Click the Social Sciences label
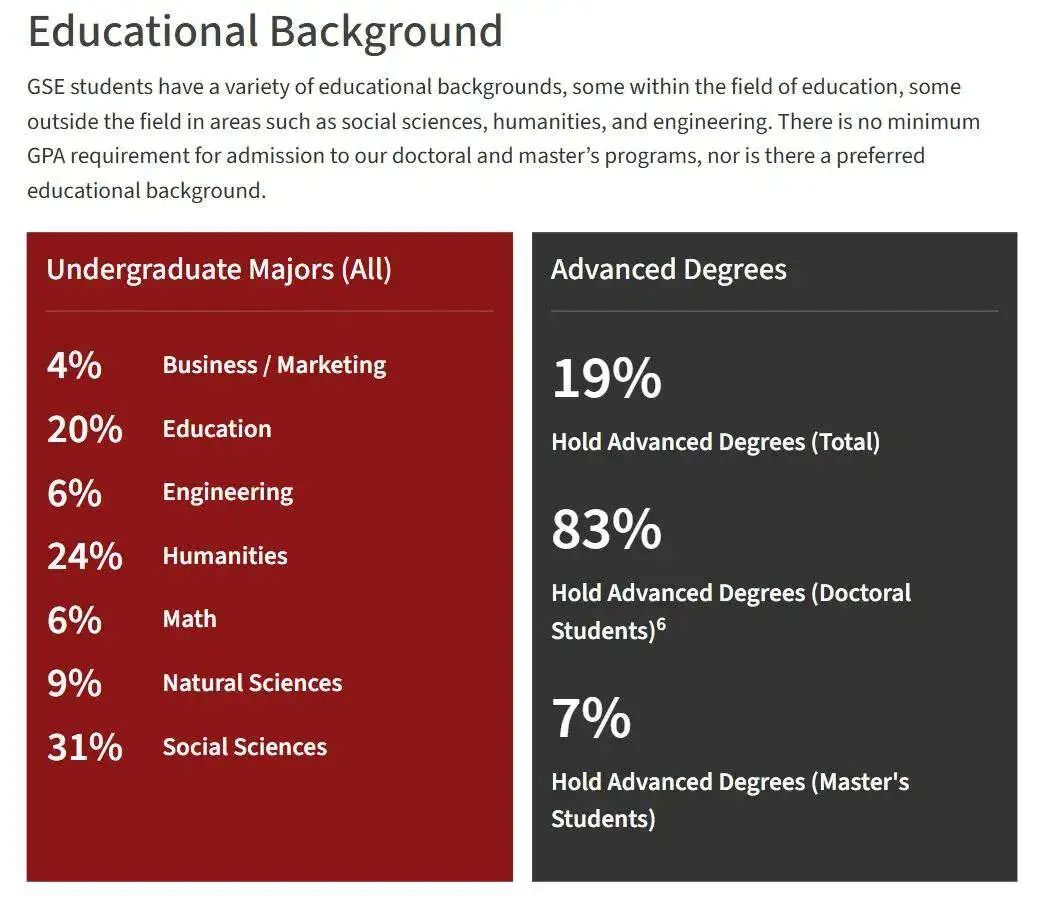 [x=244, y=746]
